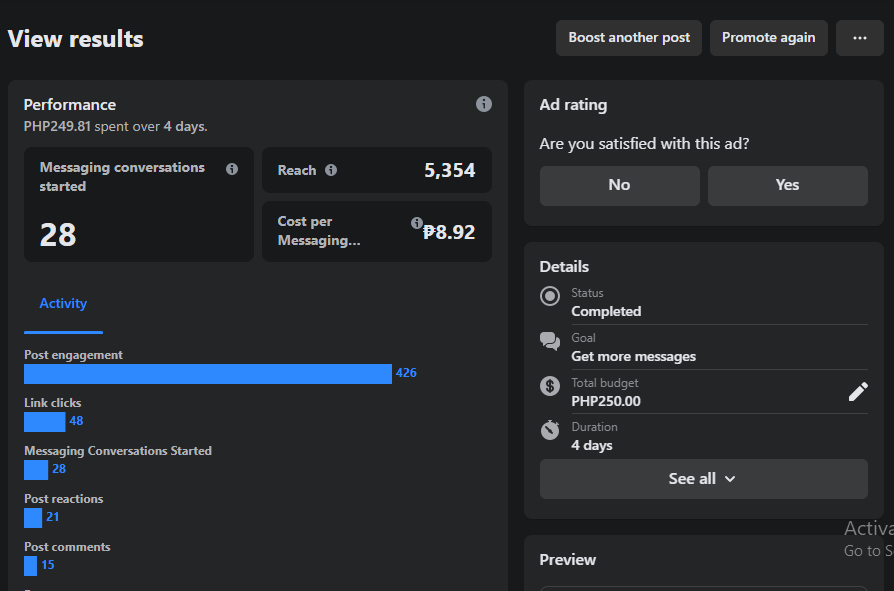Image resolution: width=894 pixels, height=591 pixels.
Task: Click the Performance info icon
Action: [484, 104]
